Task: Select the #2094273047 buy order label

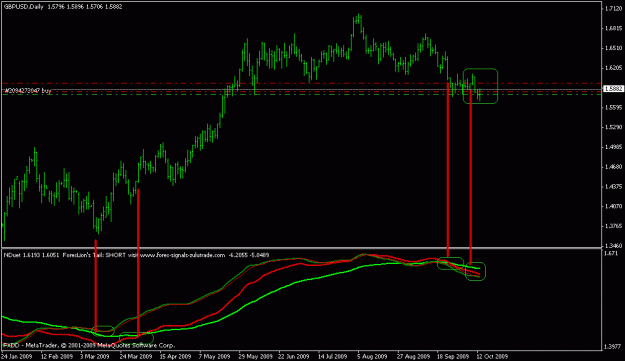Action: pyautogui.click(x=28, y=91)
